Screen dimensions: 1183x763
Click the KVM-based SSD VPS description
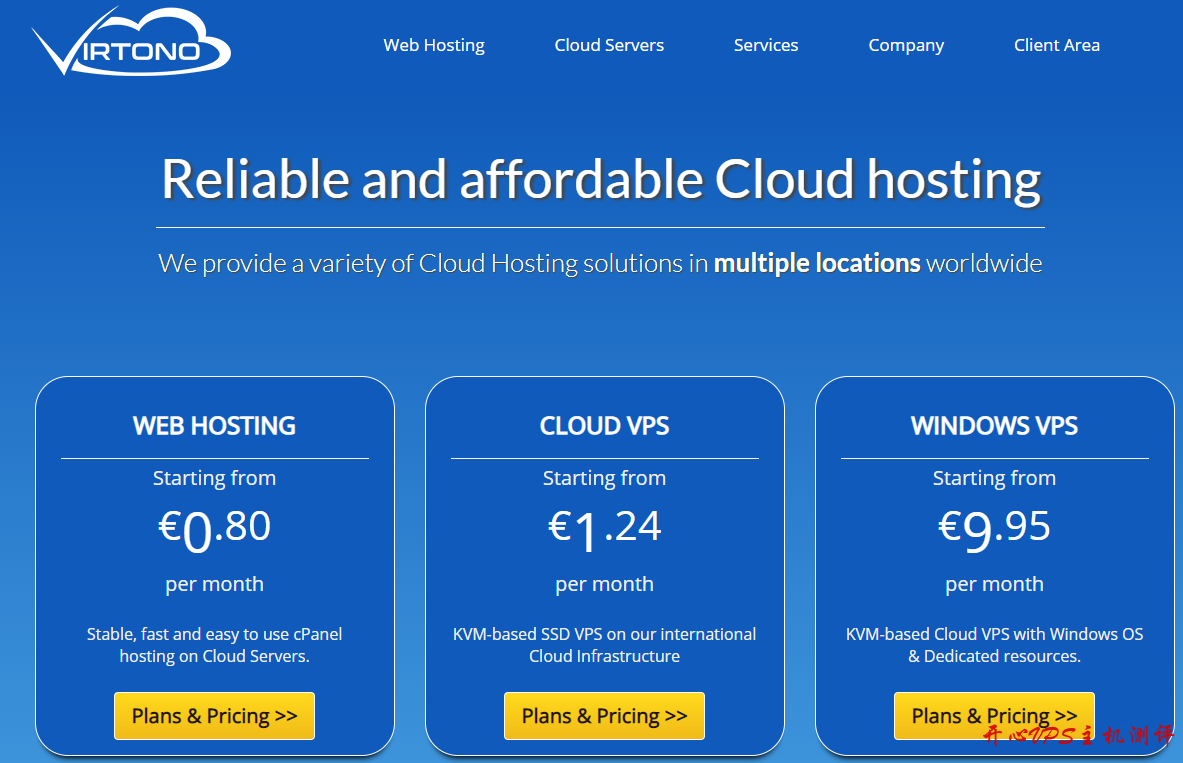(604, 645)
